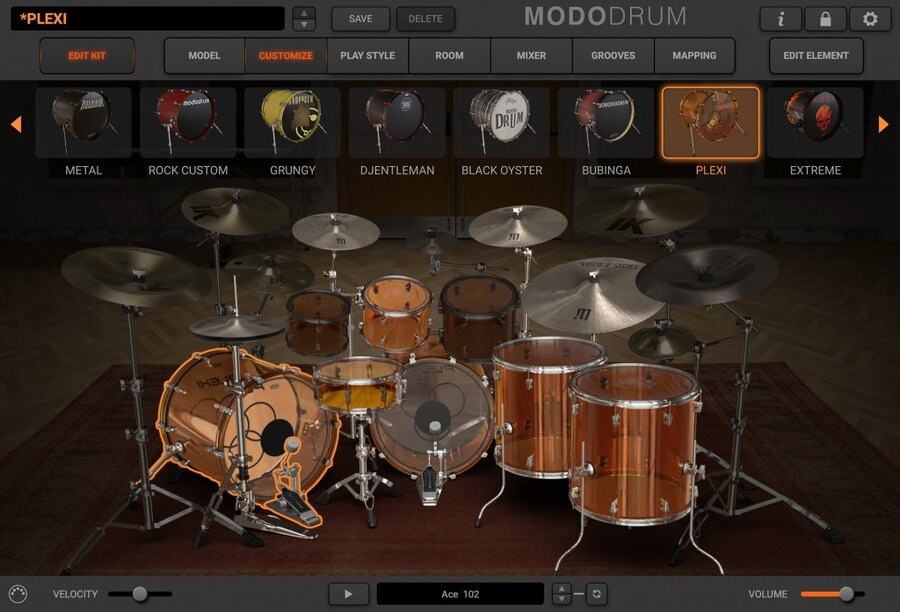Delete the current preset
Screen dimensions: 900x612
[x=425, y=18]
